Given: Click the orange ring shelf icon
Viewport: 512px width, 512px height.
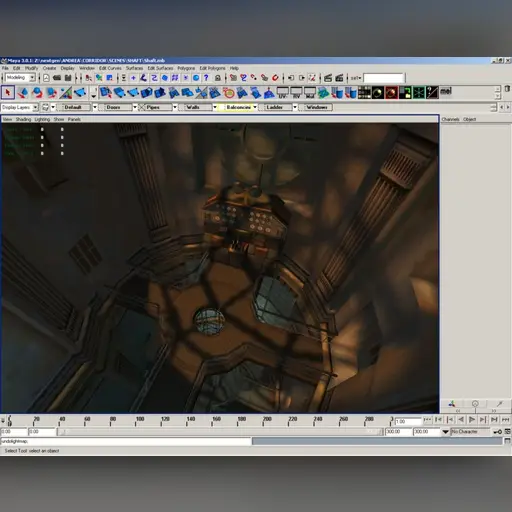Looking at the screenshot, I should coord(229,93).
